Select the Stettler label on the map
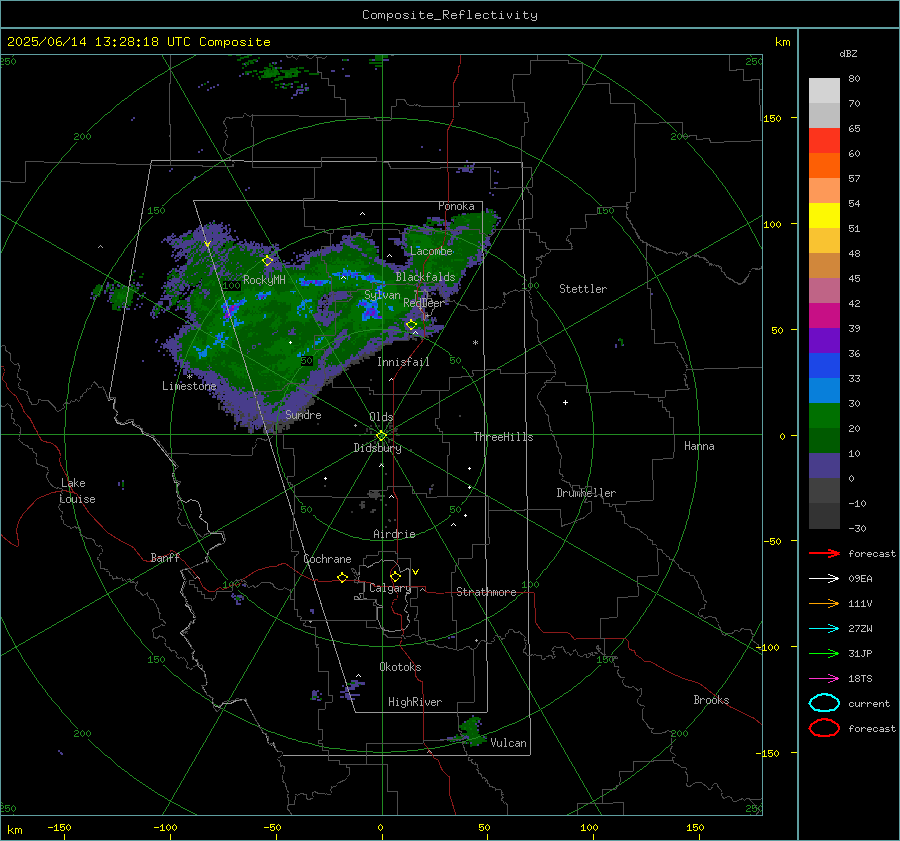 pos(583,289)
